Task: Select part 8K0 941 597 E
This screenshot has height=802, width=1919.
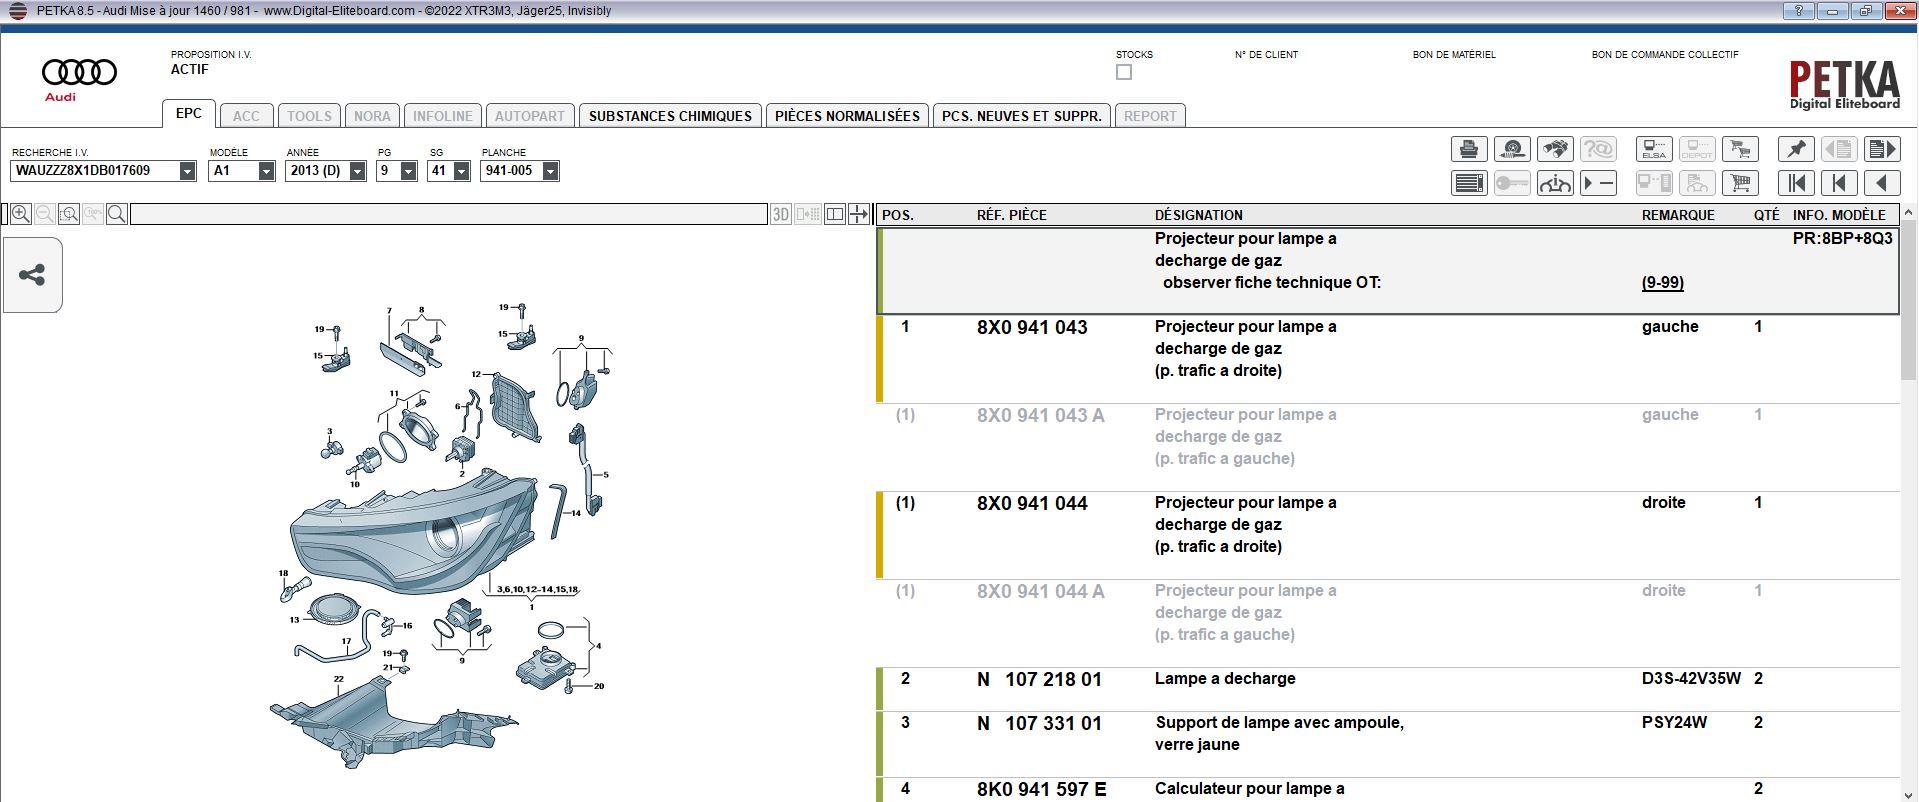Action: click(x=1042, y=789)
